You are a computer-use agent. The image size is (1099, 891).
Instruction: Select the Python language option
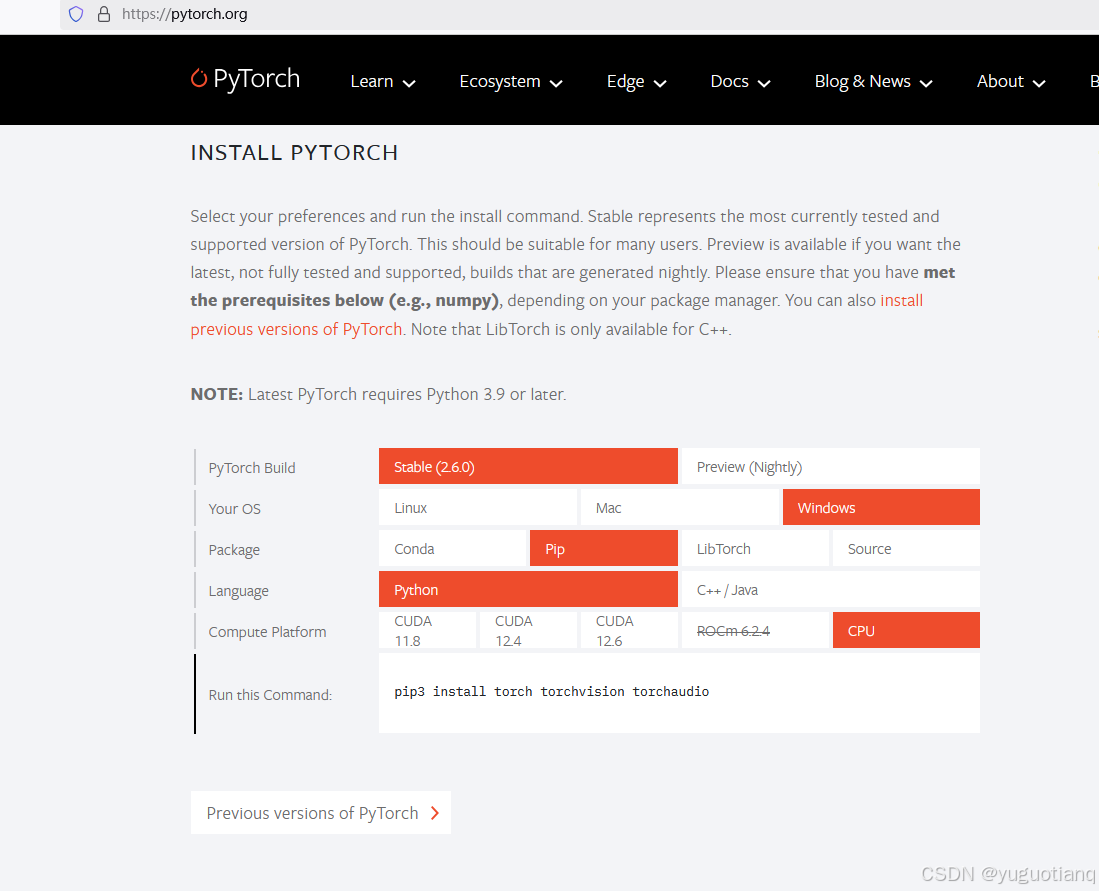tap(528, 590)
